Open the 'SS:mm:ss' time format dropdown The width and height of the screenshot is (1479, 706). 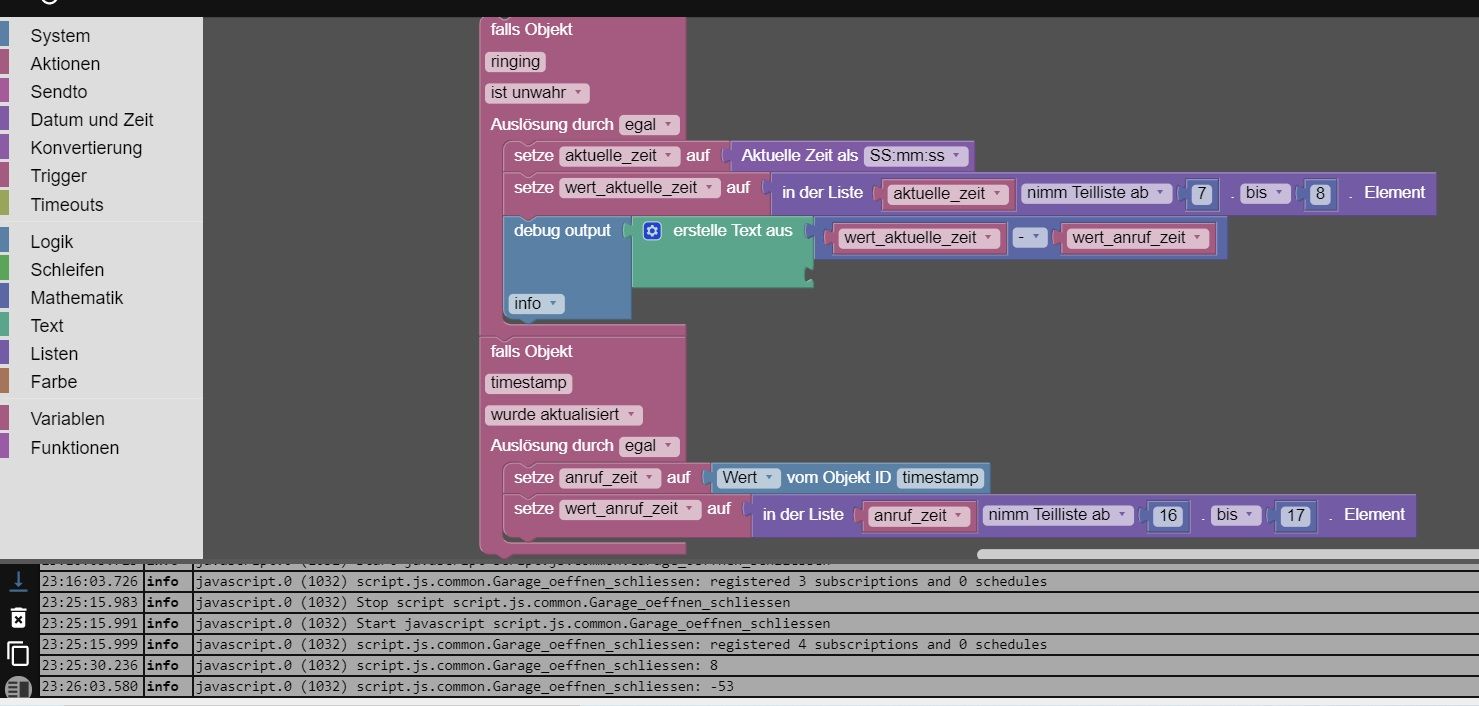click(917, 156)
